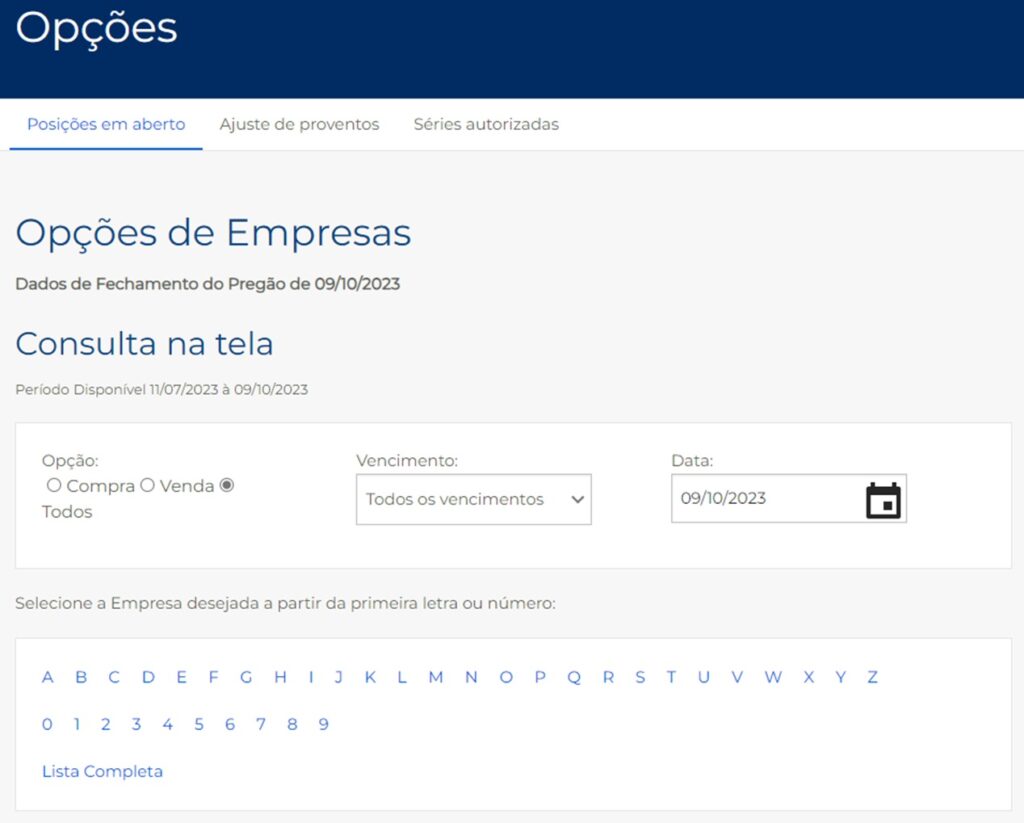Select companies starting with letter P

(x=540, y=677)
